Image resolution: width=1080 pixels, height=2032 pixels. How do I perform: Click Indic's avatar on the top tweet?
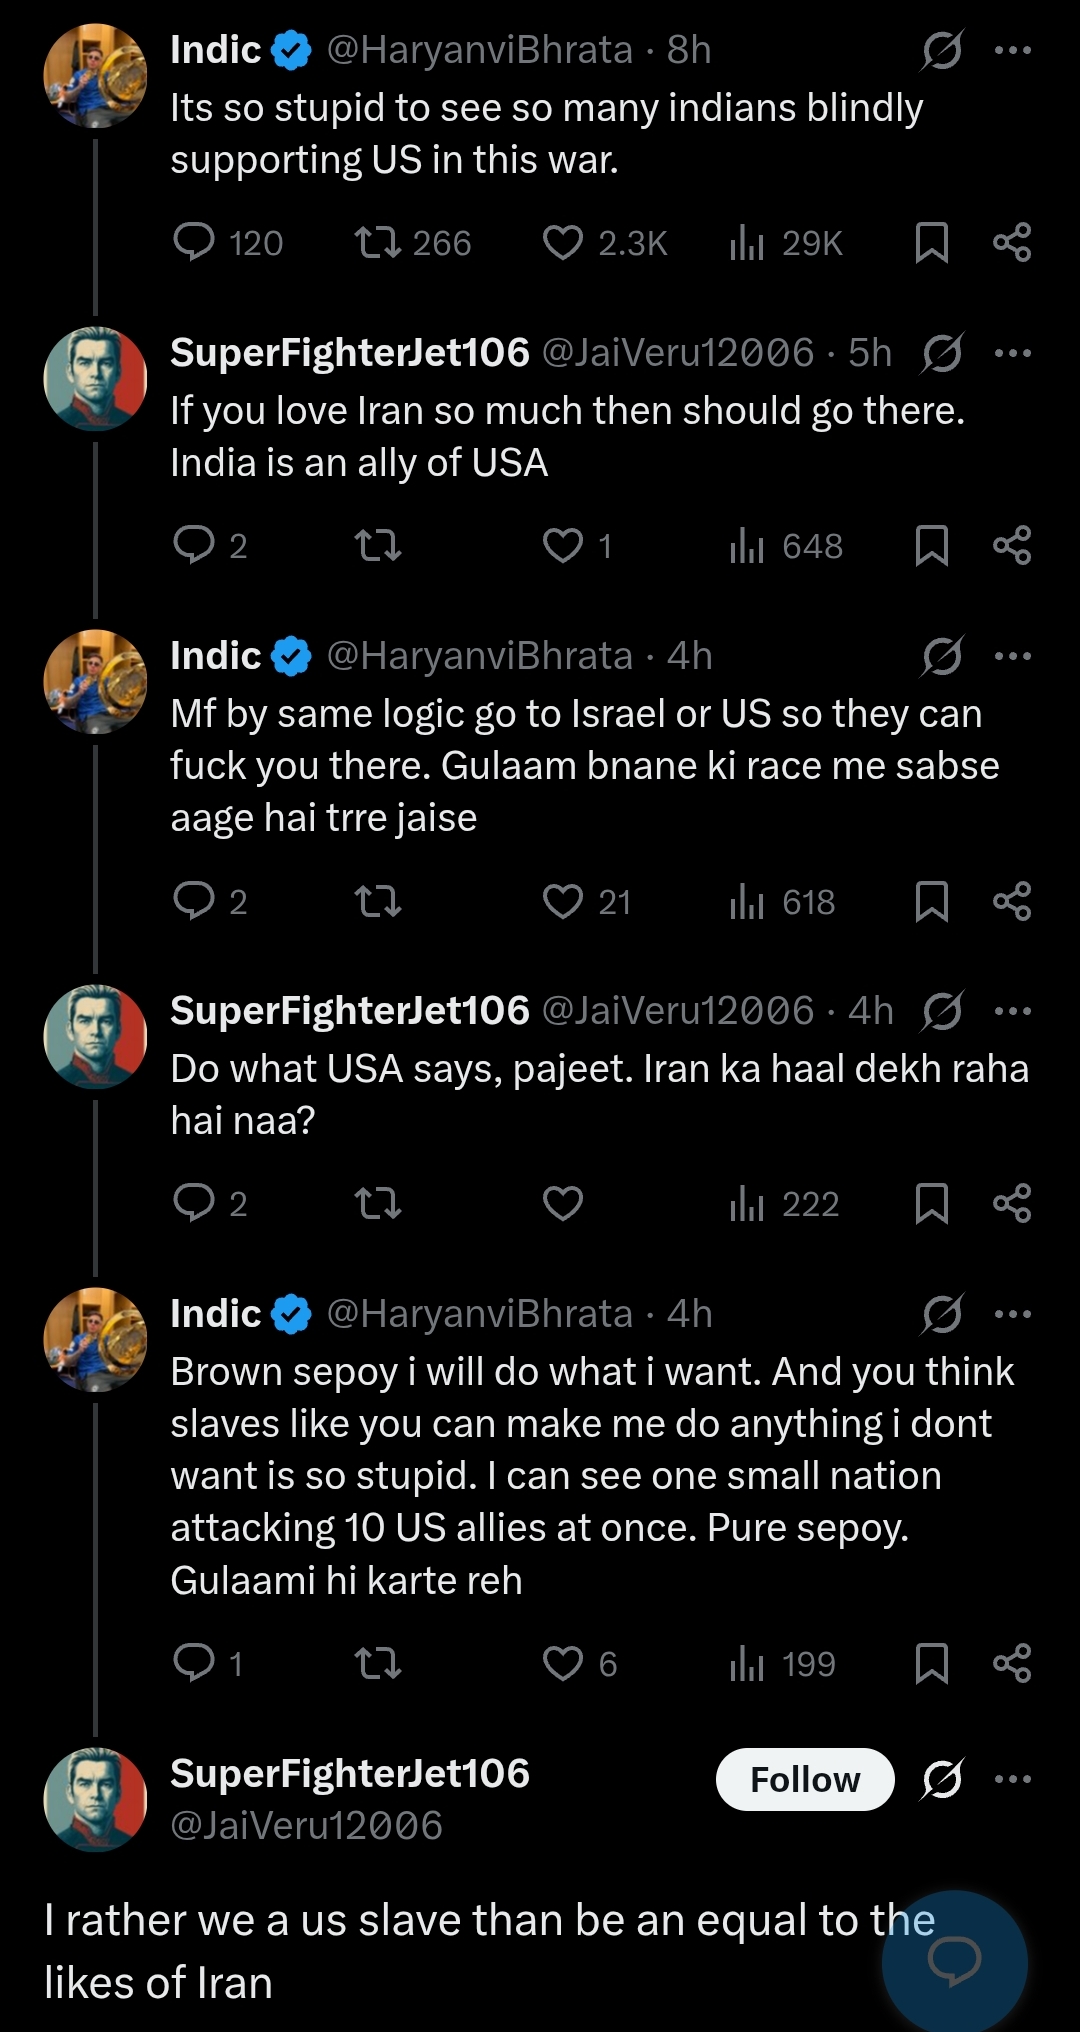pyautogui.click(x=96, y=76)
